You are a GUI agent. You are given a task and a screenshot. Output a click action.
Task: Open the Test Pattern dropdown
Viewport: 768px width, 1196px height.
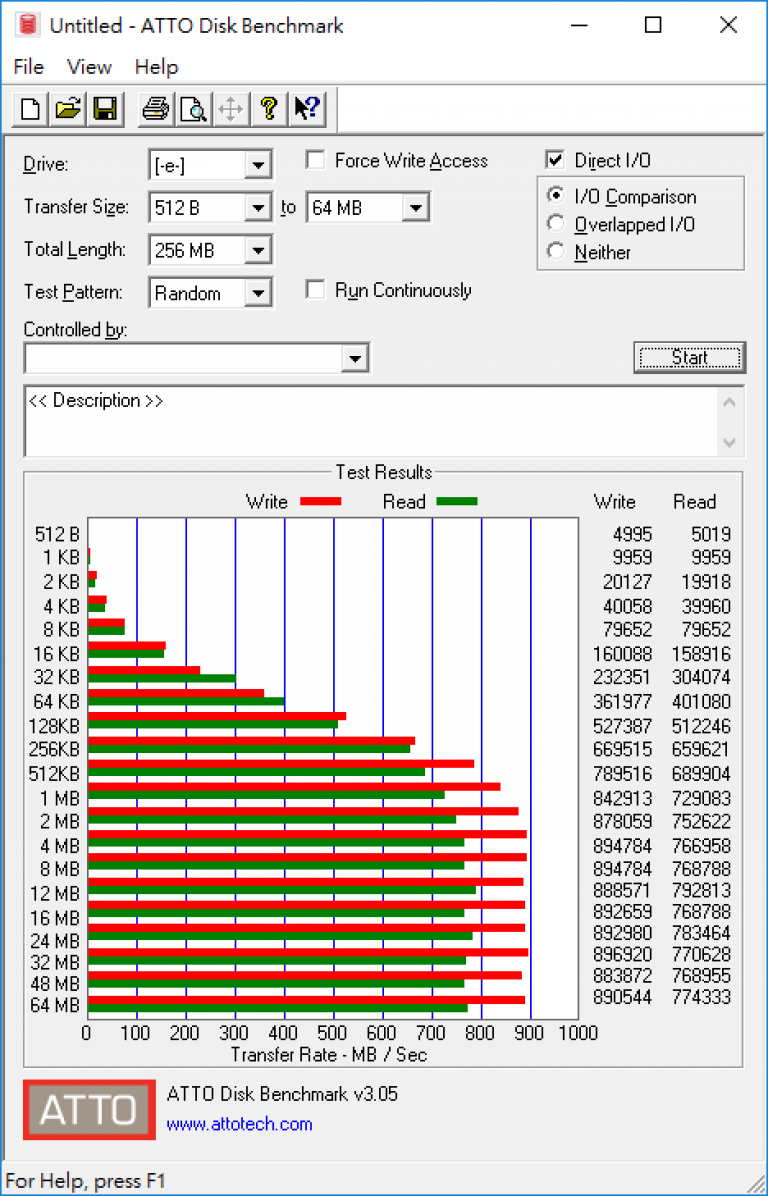(x=259, y=294)
